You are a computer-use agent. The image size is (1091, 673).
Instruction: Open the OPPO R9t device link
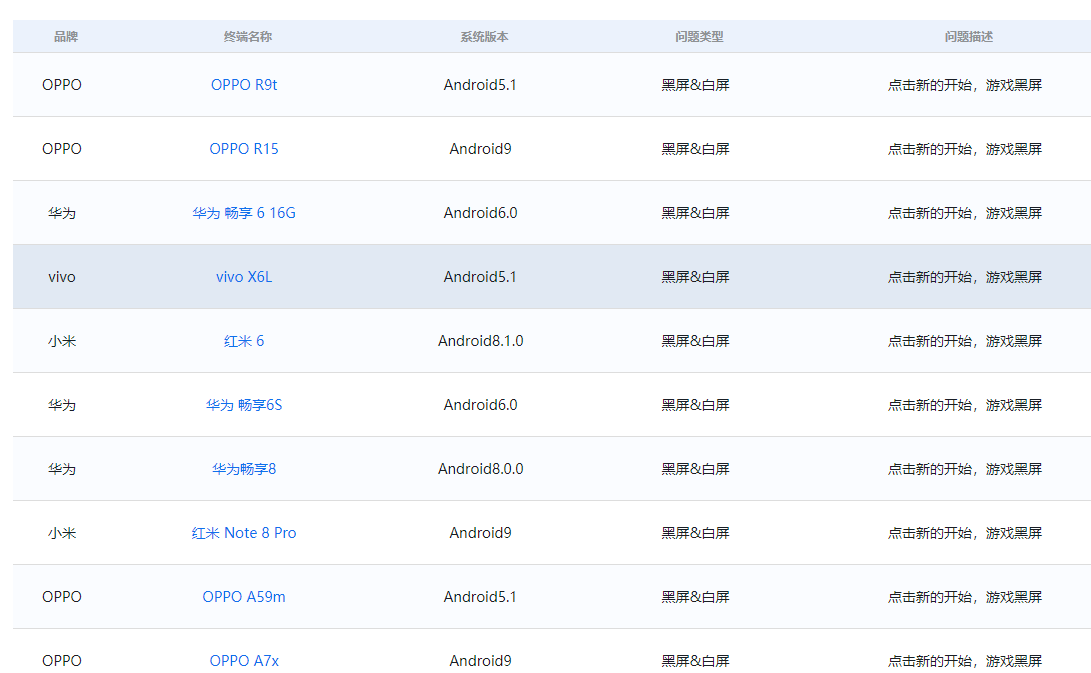[245, 85]
